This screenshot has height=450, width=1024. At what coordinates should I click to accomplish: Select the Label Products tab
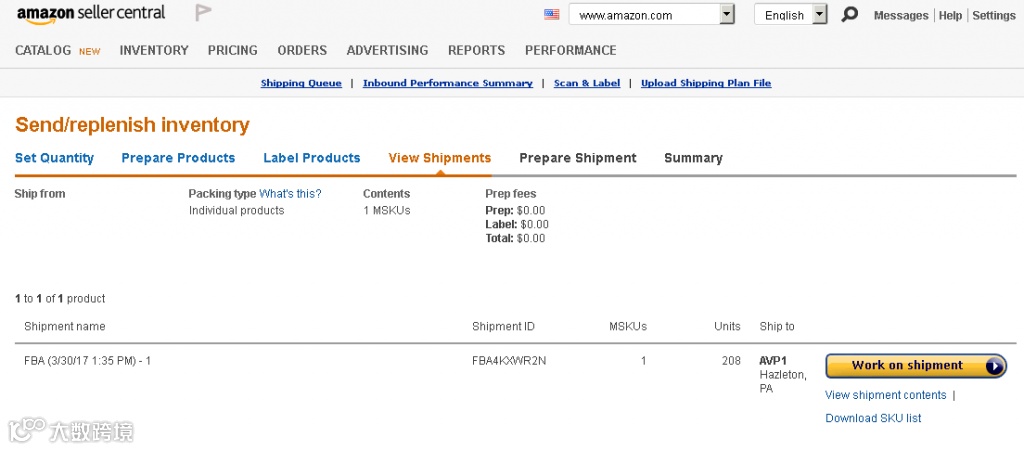pyautogui.click(x=311, y=158)
